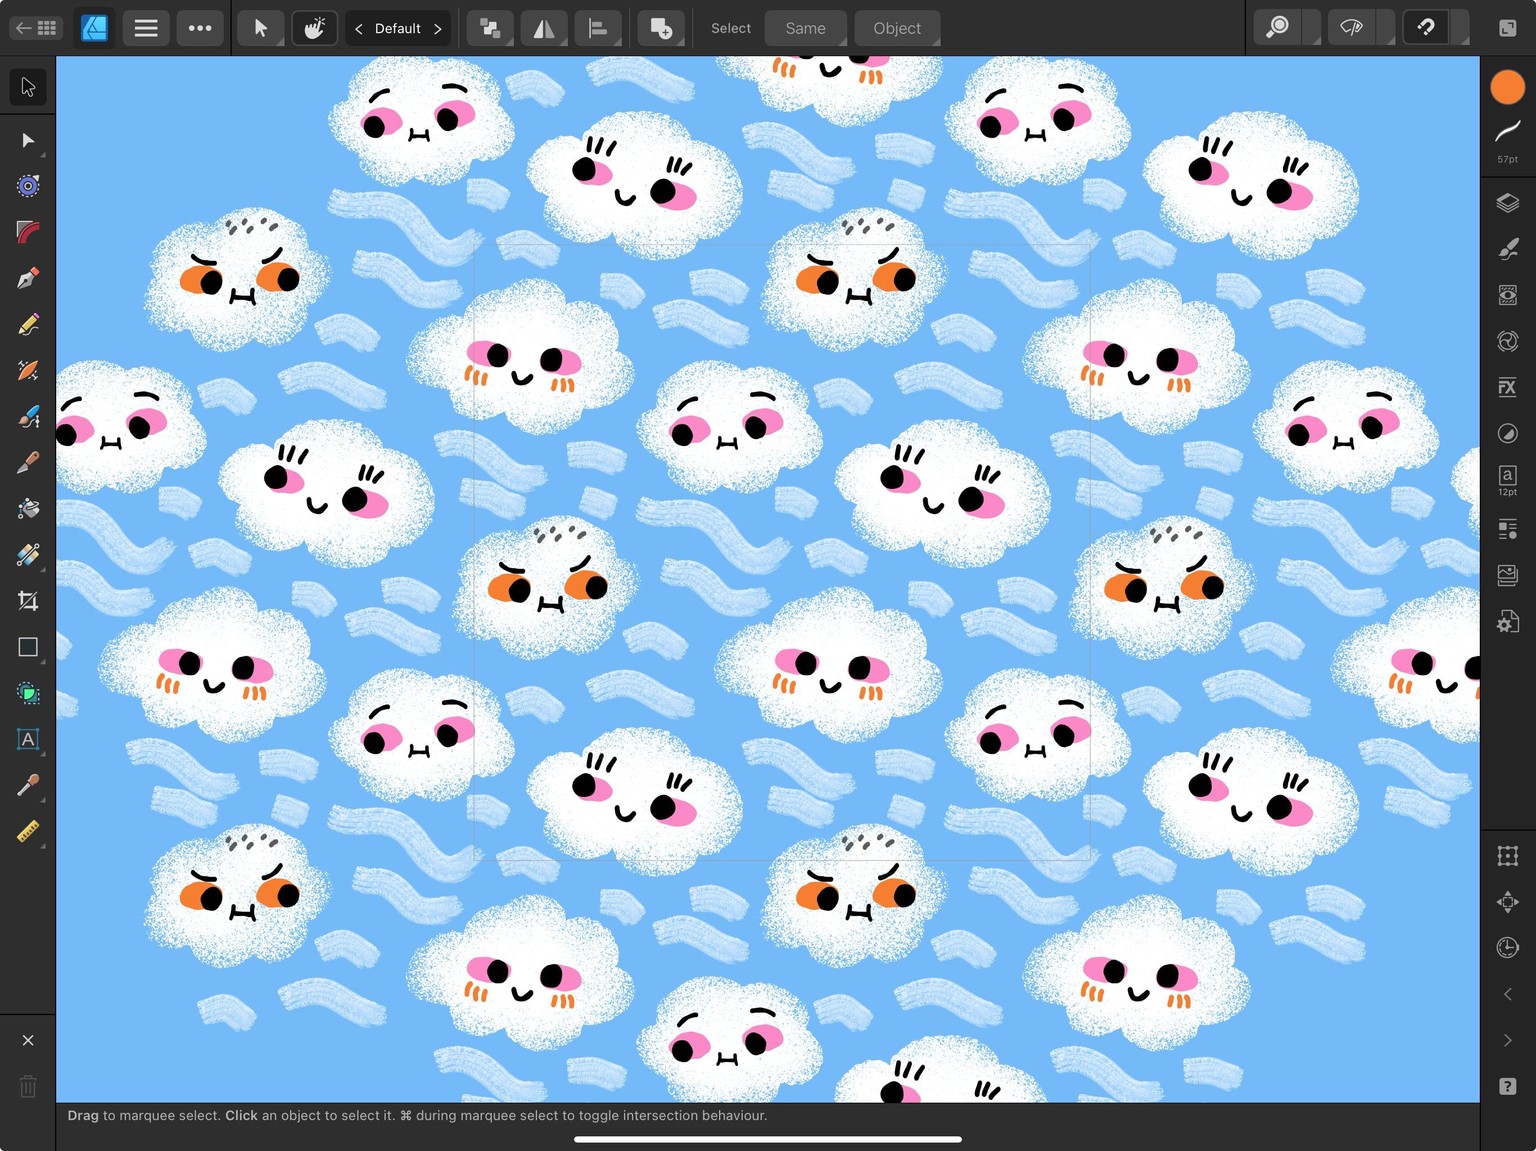Select the Move tool in the left toolbar
1536x1151 pixels.
(28, 87)
